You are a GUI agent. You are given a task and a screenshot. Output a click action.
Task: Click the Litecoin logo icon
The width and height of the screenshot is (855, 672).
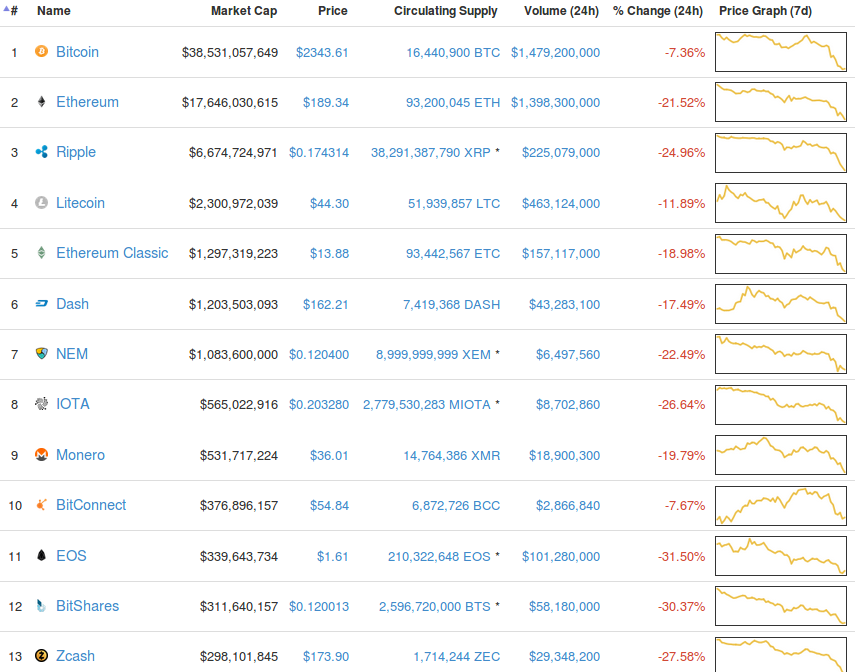pos(41,203)
